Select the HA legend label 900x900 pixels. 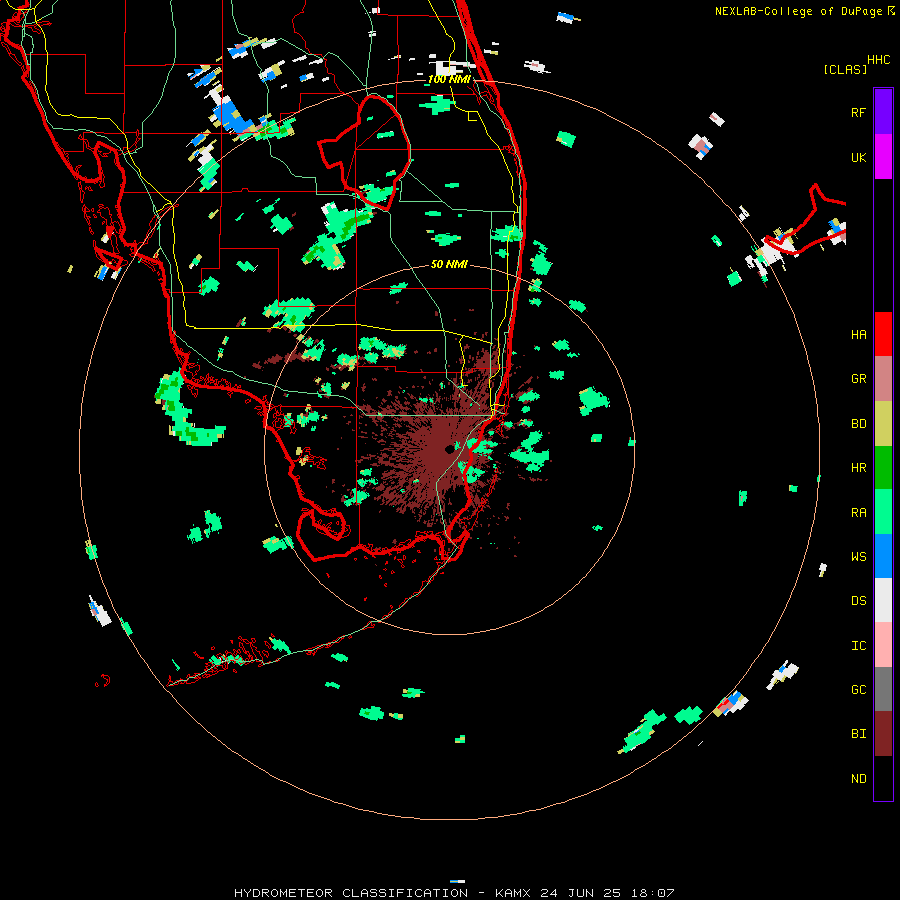click(858, 334)
